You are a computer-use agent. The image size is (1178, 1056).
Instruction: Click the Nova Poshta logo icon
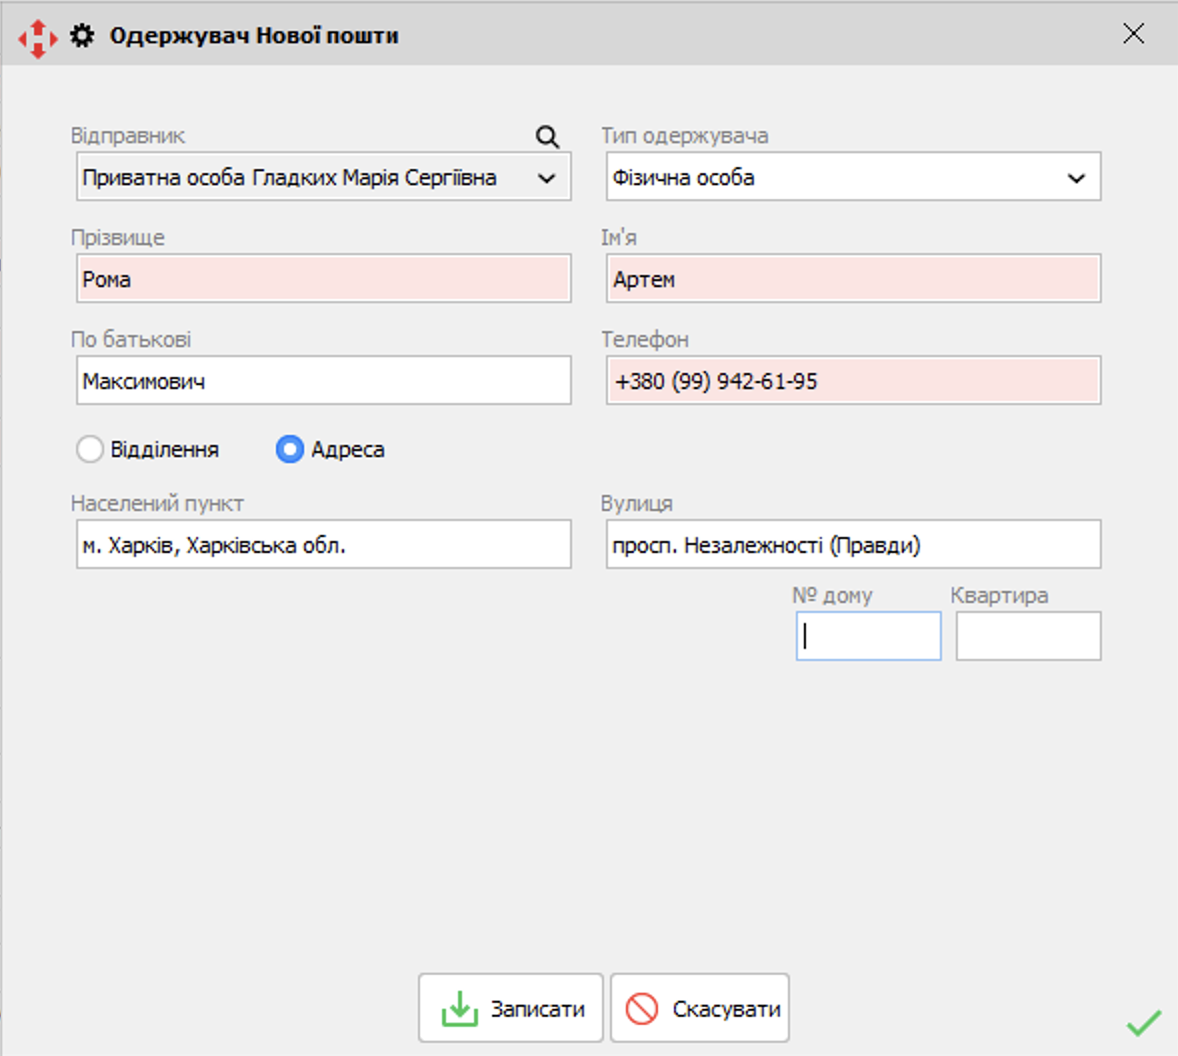tap(37, 37)
